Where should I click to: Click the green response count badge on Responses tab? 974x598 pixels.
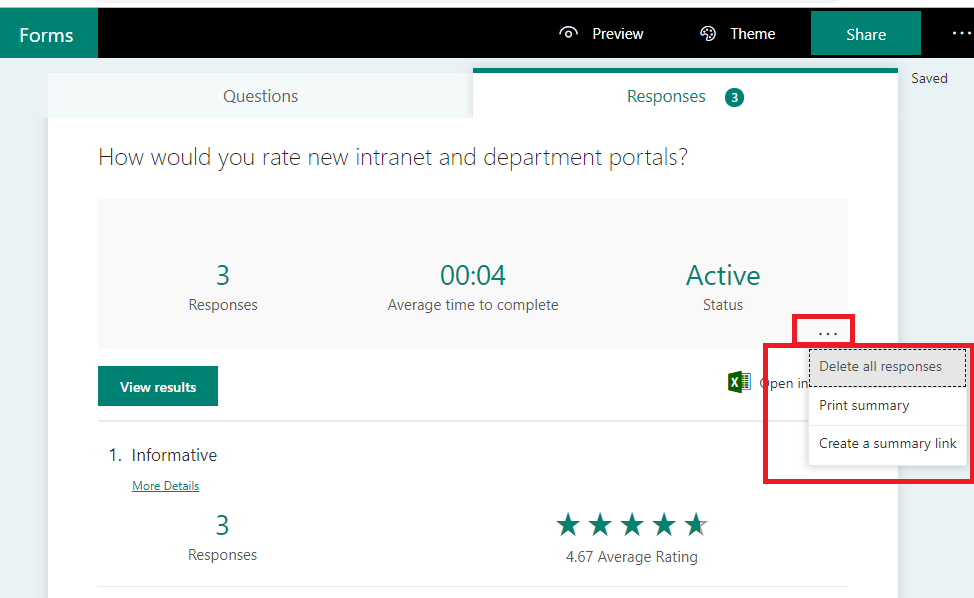point(734,97)
